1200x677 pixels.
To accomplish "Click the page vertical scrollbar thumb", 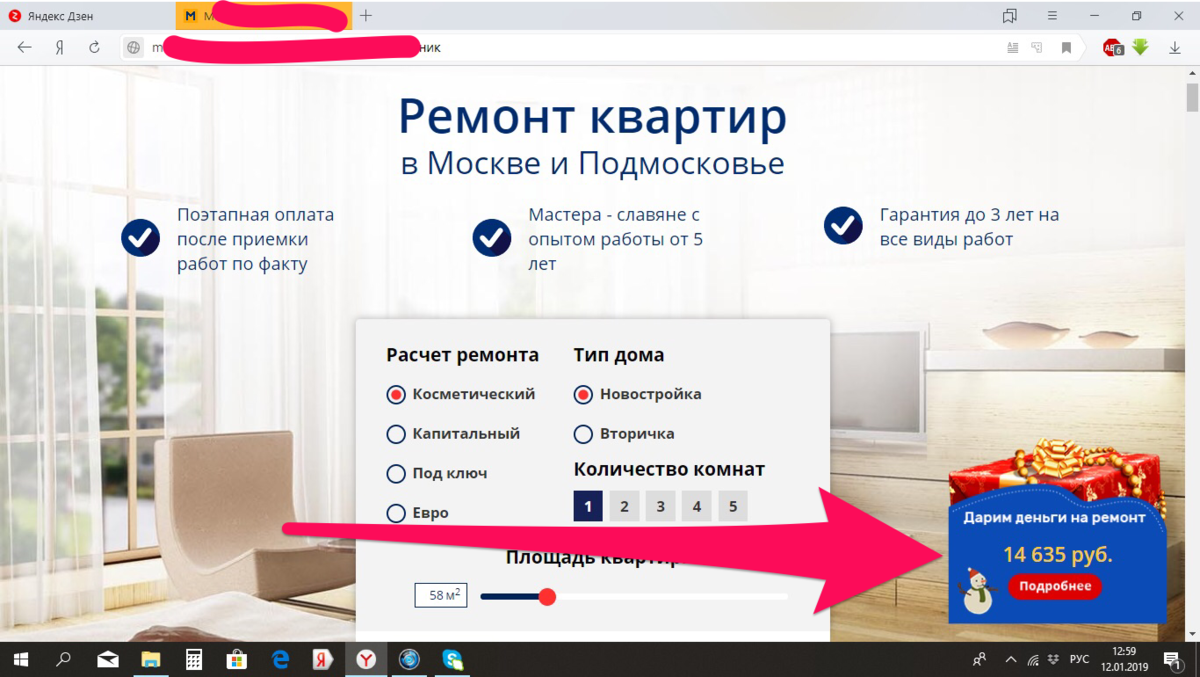I will [1192, 98].
